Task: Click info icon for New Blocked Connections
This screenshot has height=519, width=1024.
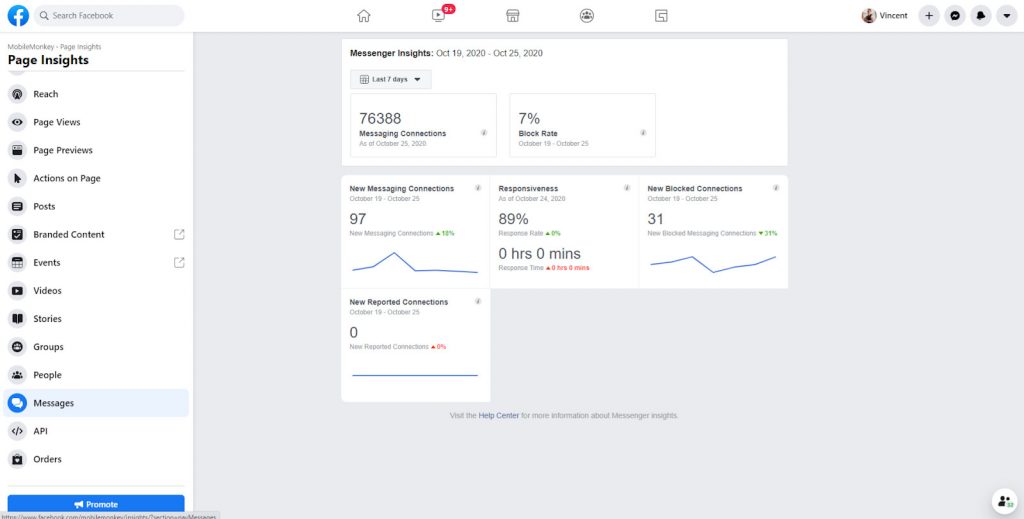Action: (776, 188)
